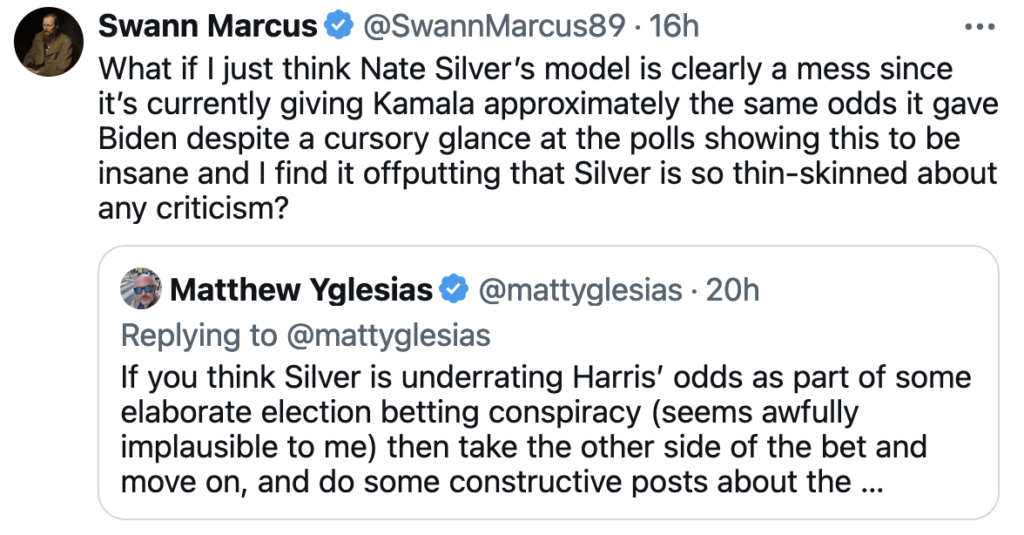The width and height of the screenshot is (1024, 535).
Task: Click the 16h tweet timestamp
Action: point(671,27)
